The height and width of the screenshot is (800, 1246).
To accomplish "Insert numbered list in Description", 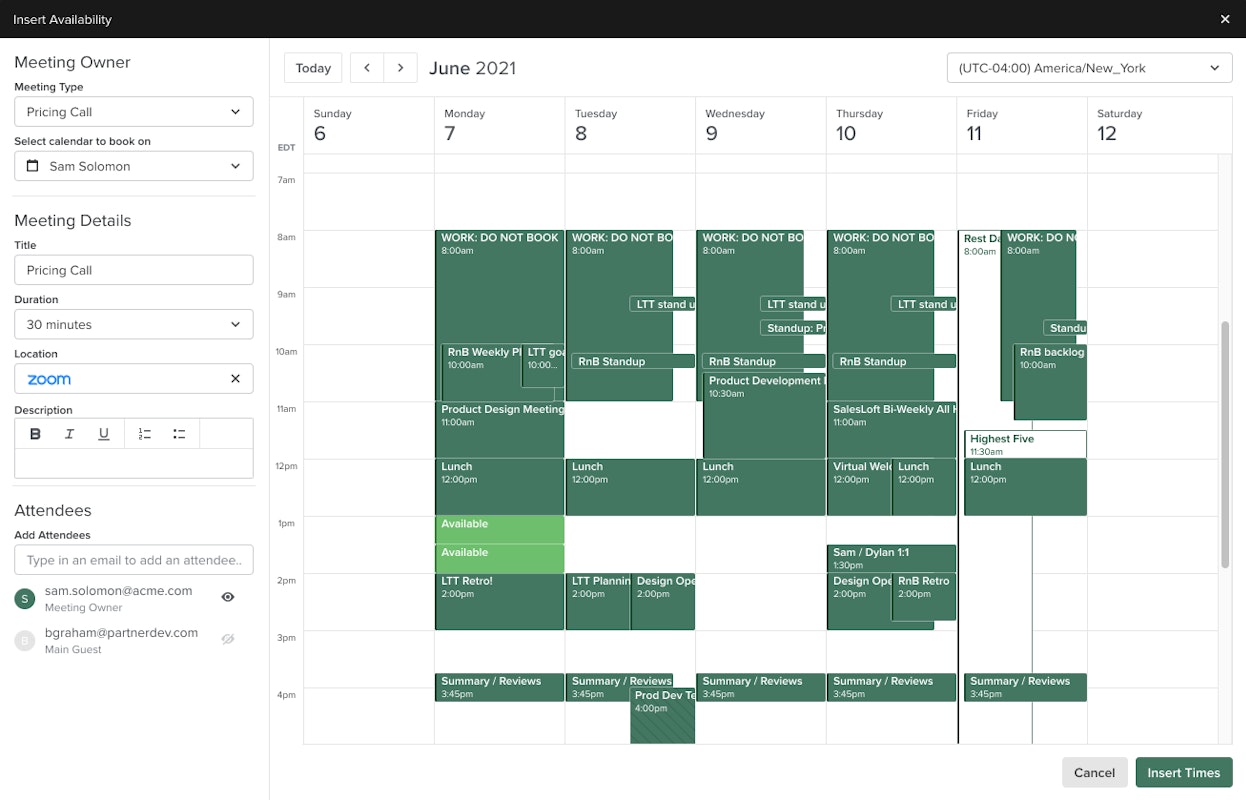I will pos(145,433).
